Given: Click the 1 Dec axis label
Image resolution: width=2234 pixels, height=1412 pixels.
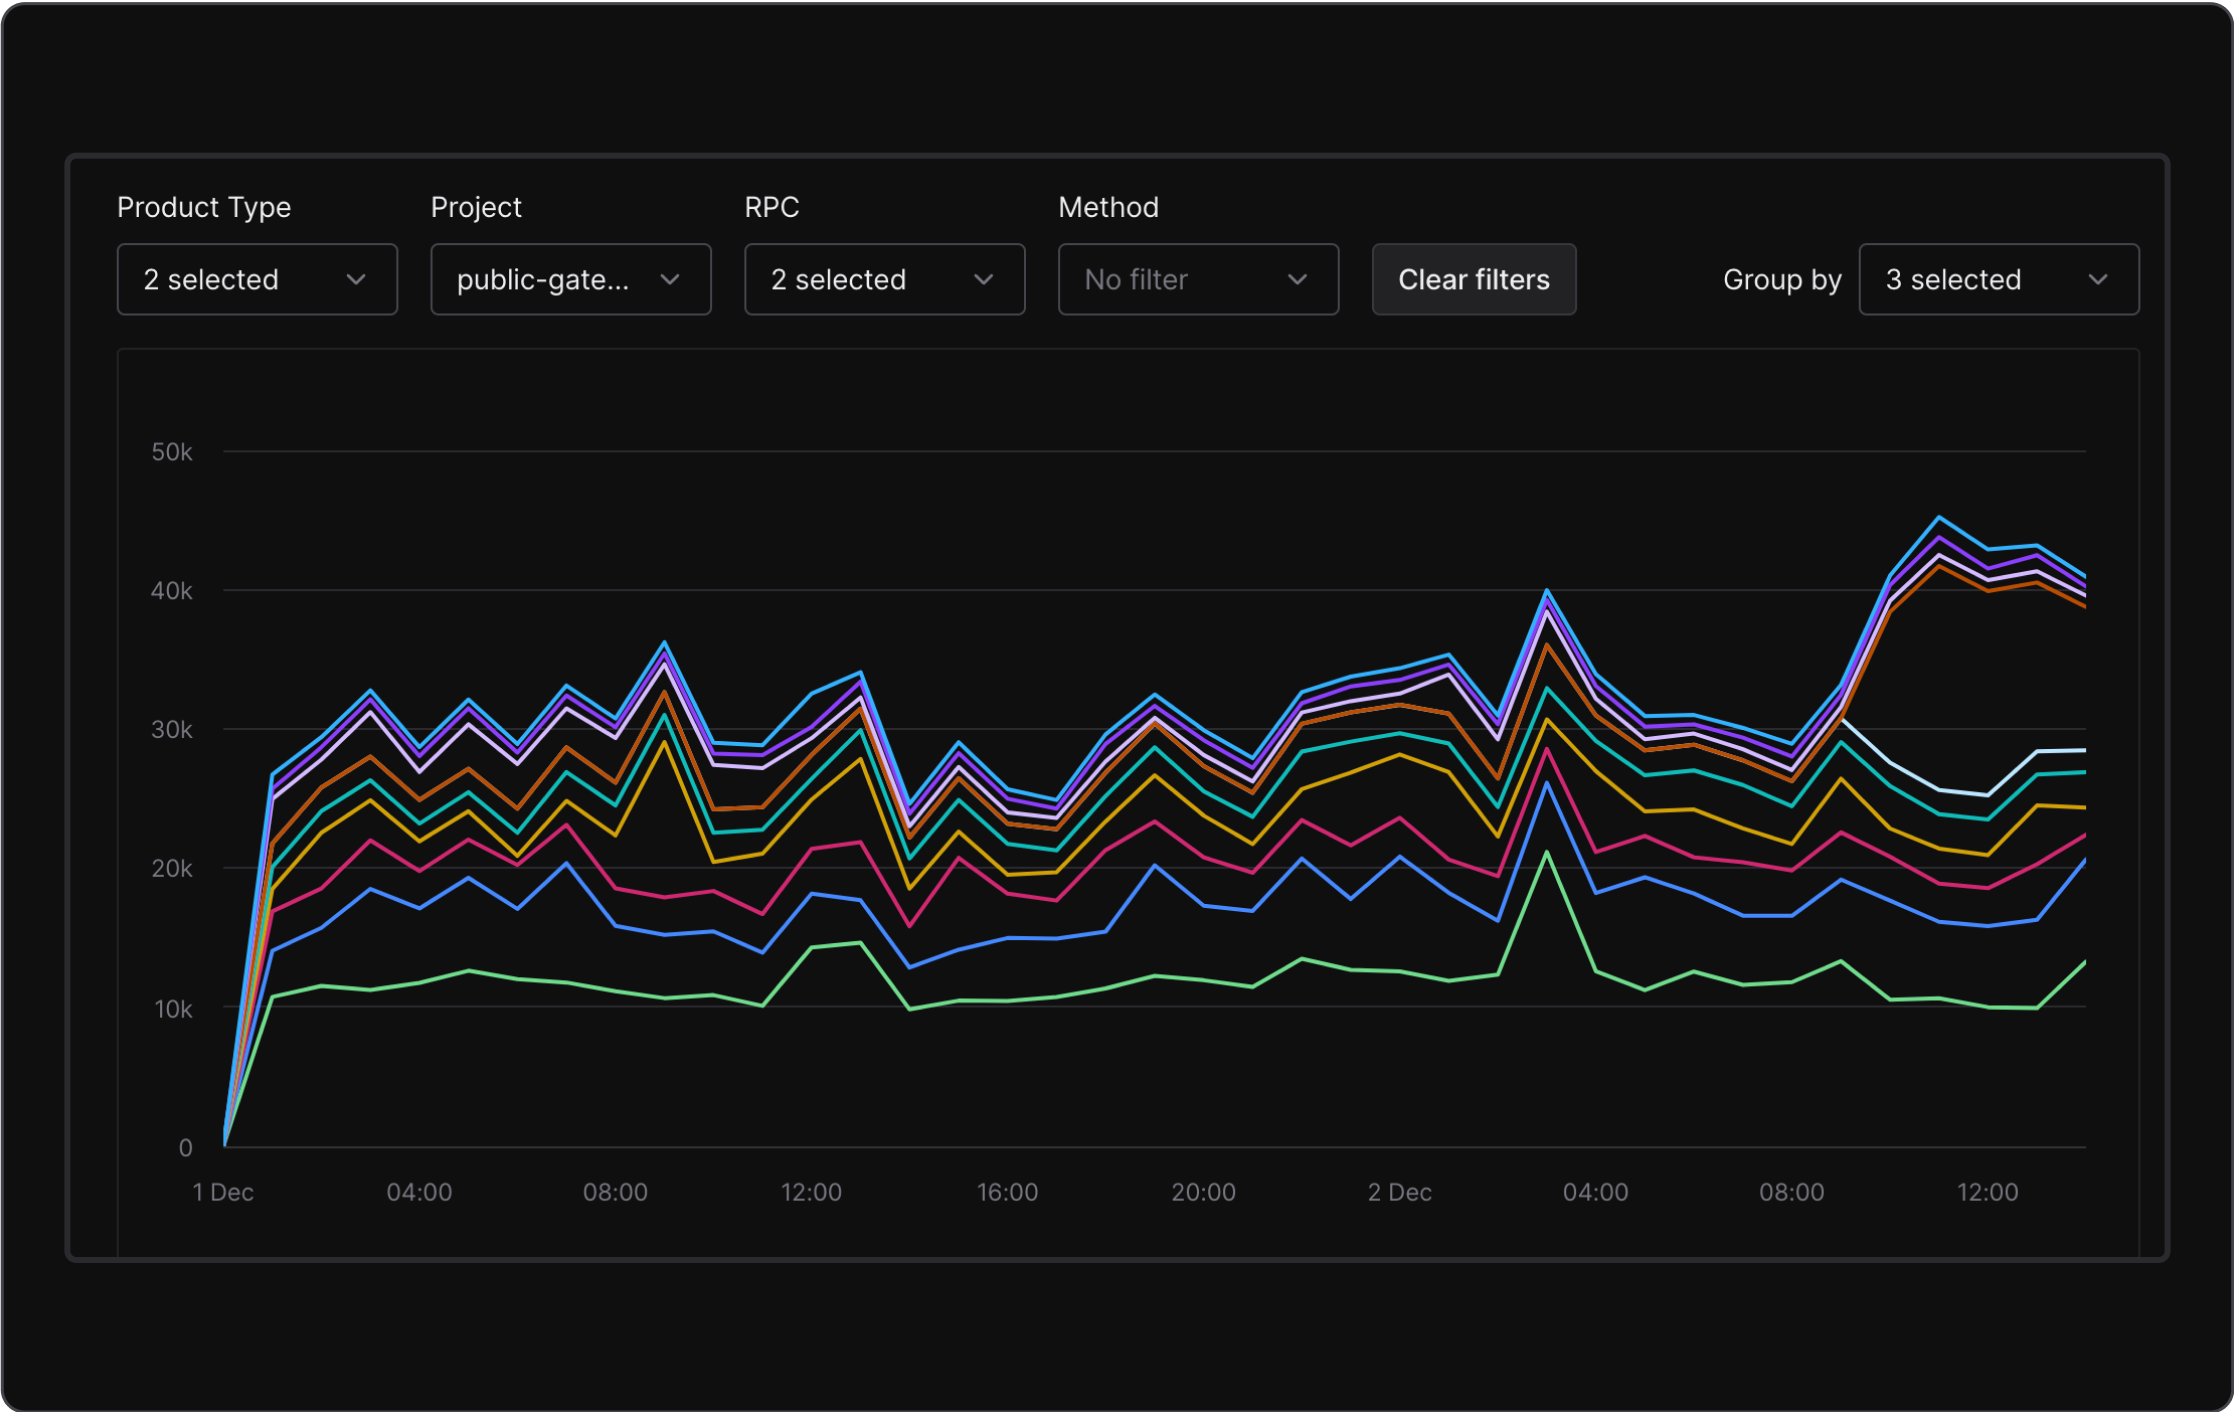Looking at the screenshot, I should tap(223, 1192).
